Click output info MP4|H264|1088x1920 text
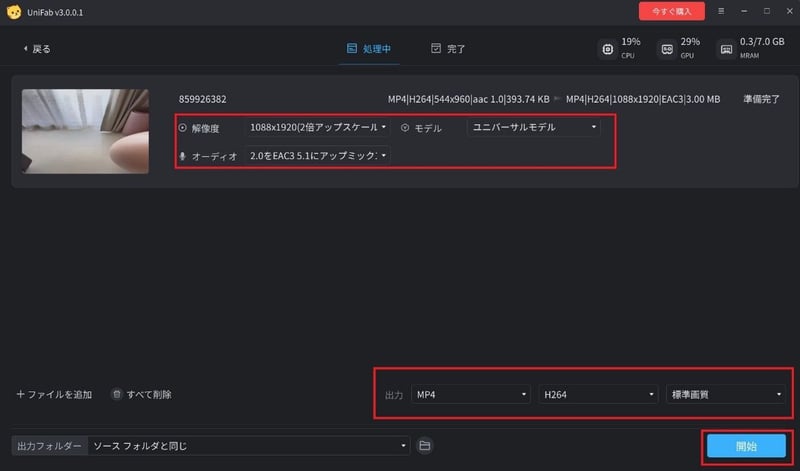Image resolution: width=800 pixels, height=471 pixels. (x=643, y=99)
